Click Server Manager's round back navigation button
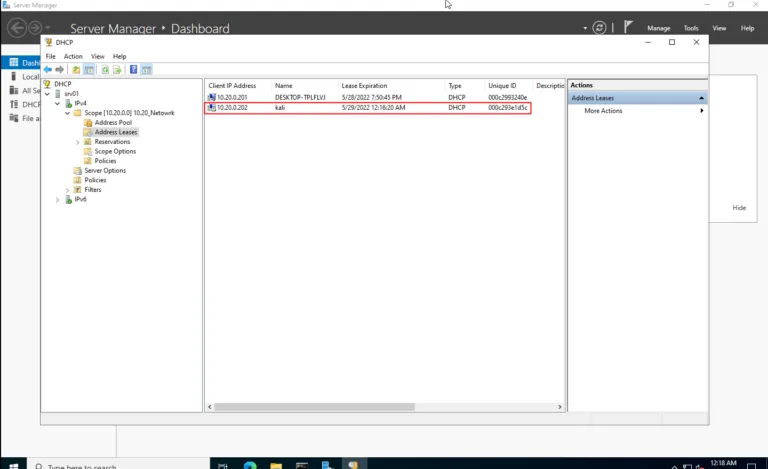768x469 pixels. click(x=17, y=27)
